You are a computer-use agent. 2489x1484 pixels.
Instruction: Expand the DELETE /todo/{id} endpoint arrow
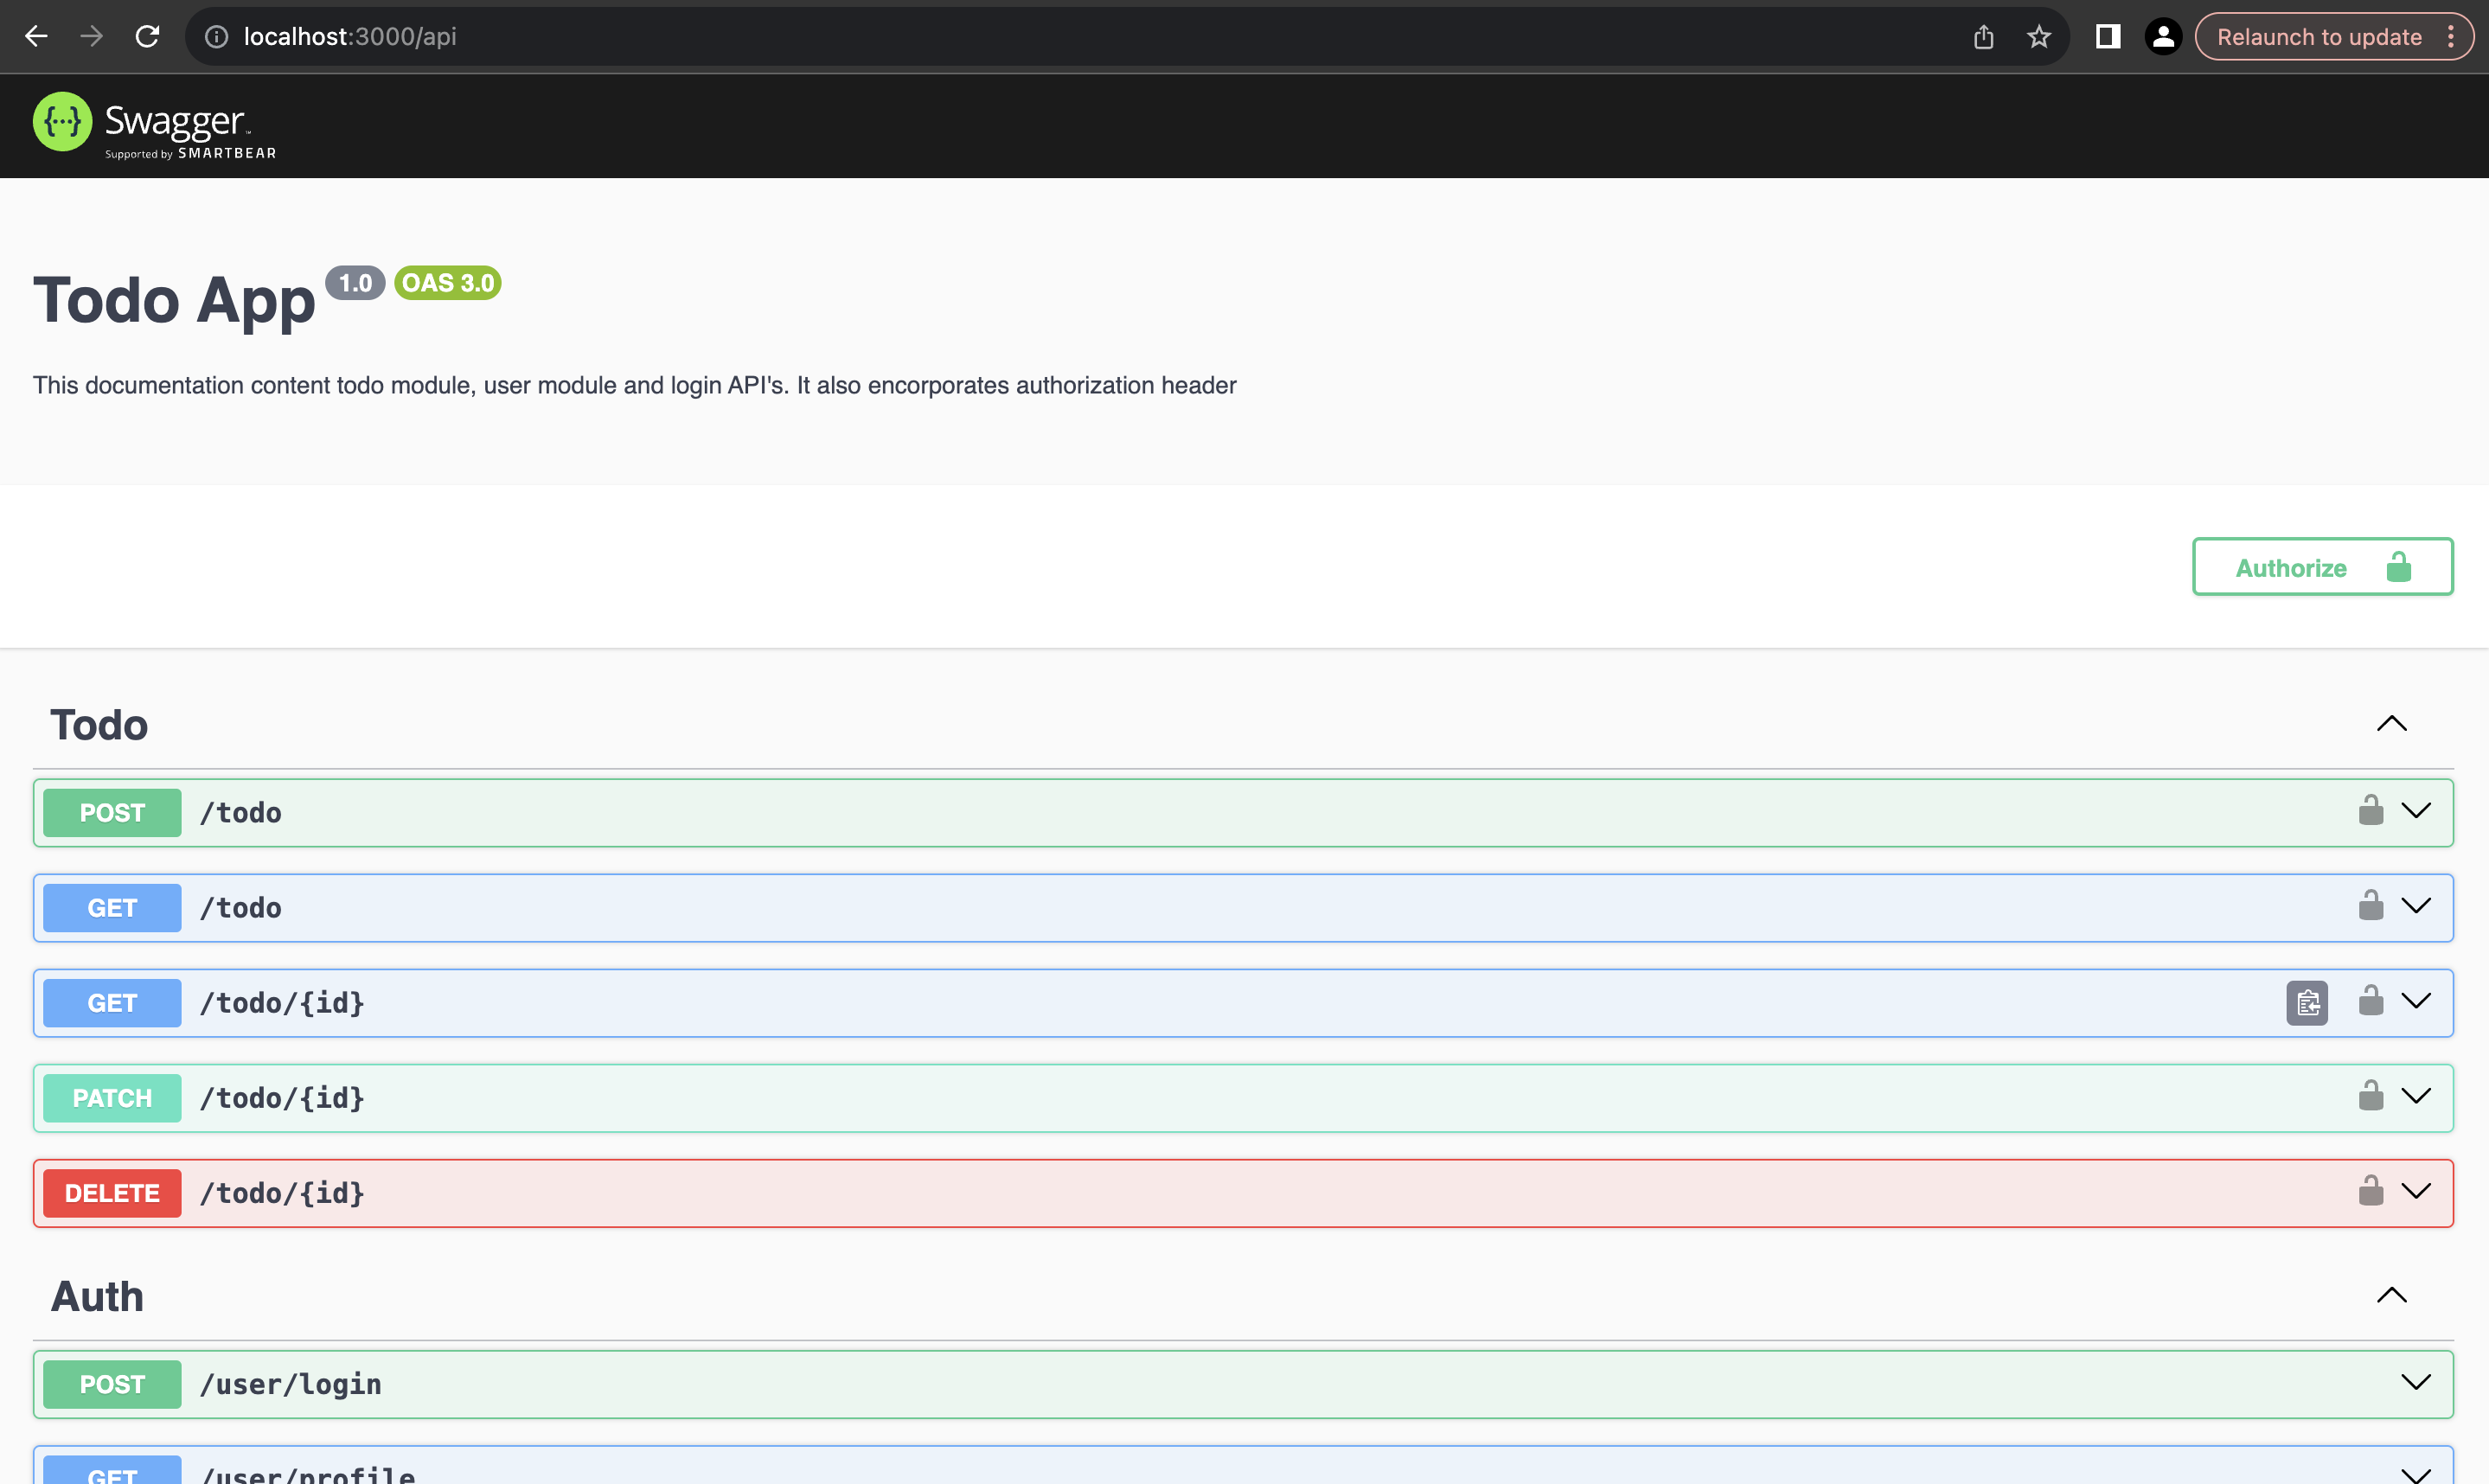2415,1191
